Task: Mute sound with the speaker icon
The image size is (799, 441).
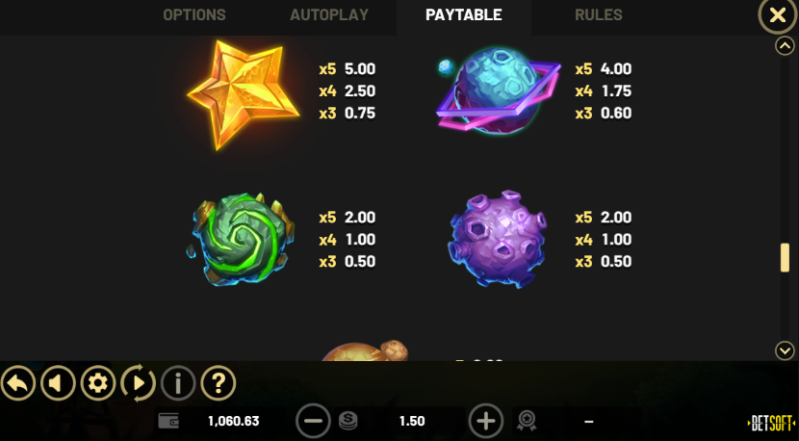Action: [x=58, y=383]
